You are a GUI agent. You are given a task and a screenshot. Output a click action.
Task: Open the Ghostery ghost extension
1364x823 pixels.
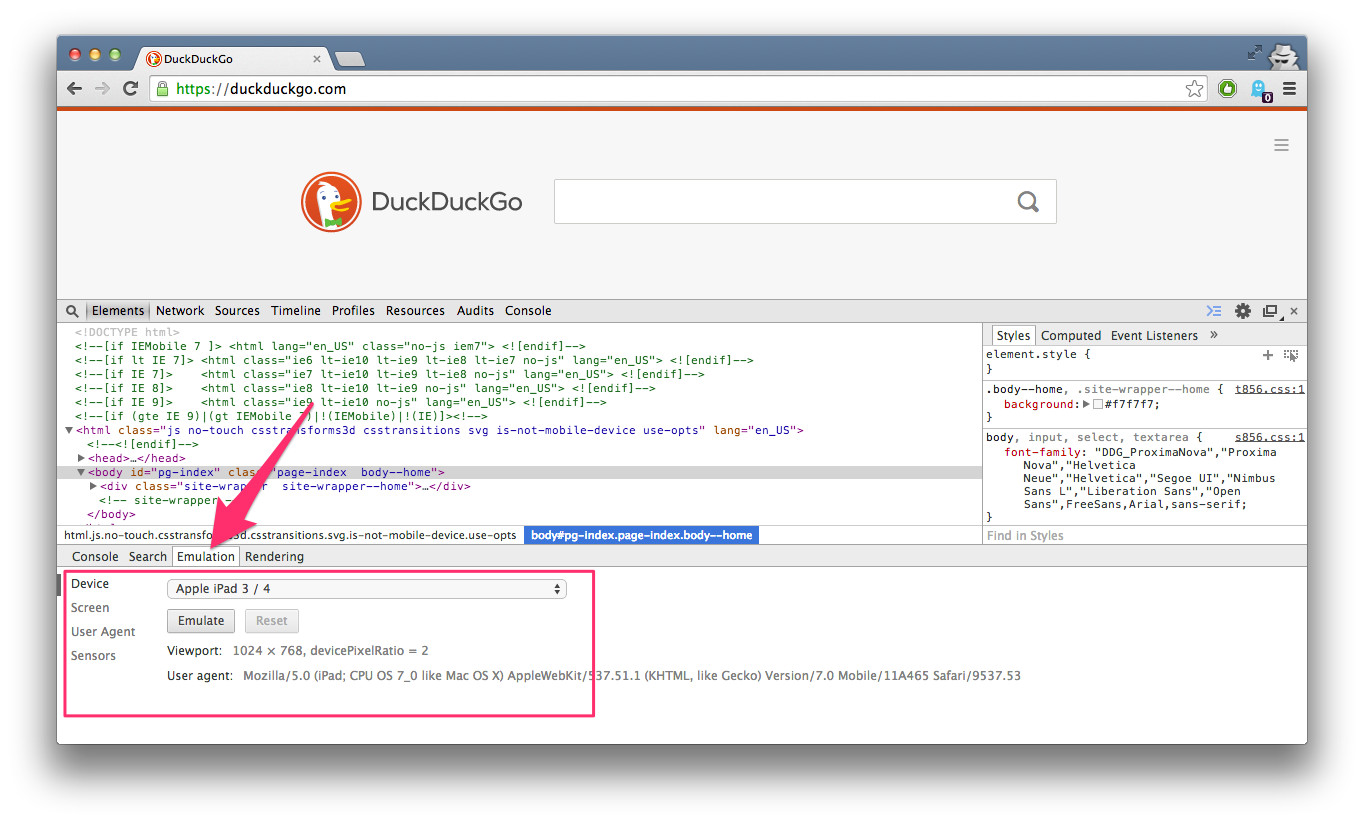1259,89
